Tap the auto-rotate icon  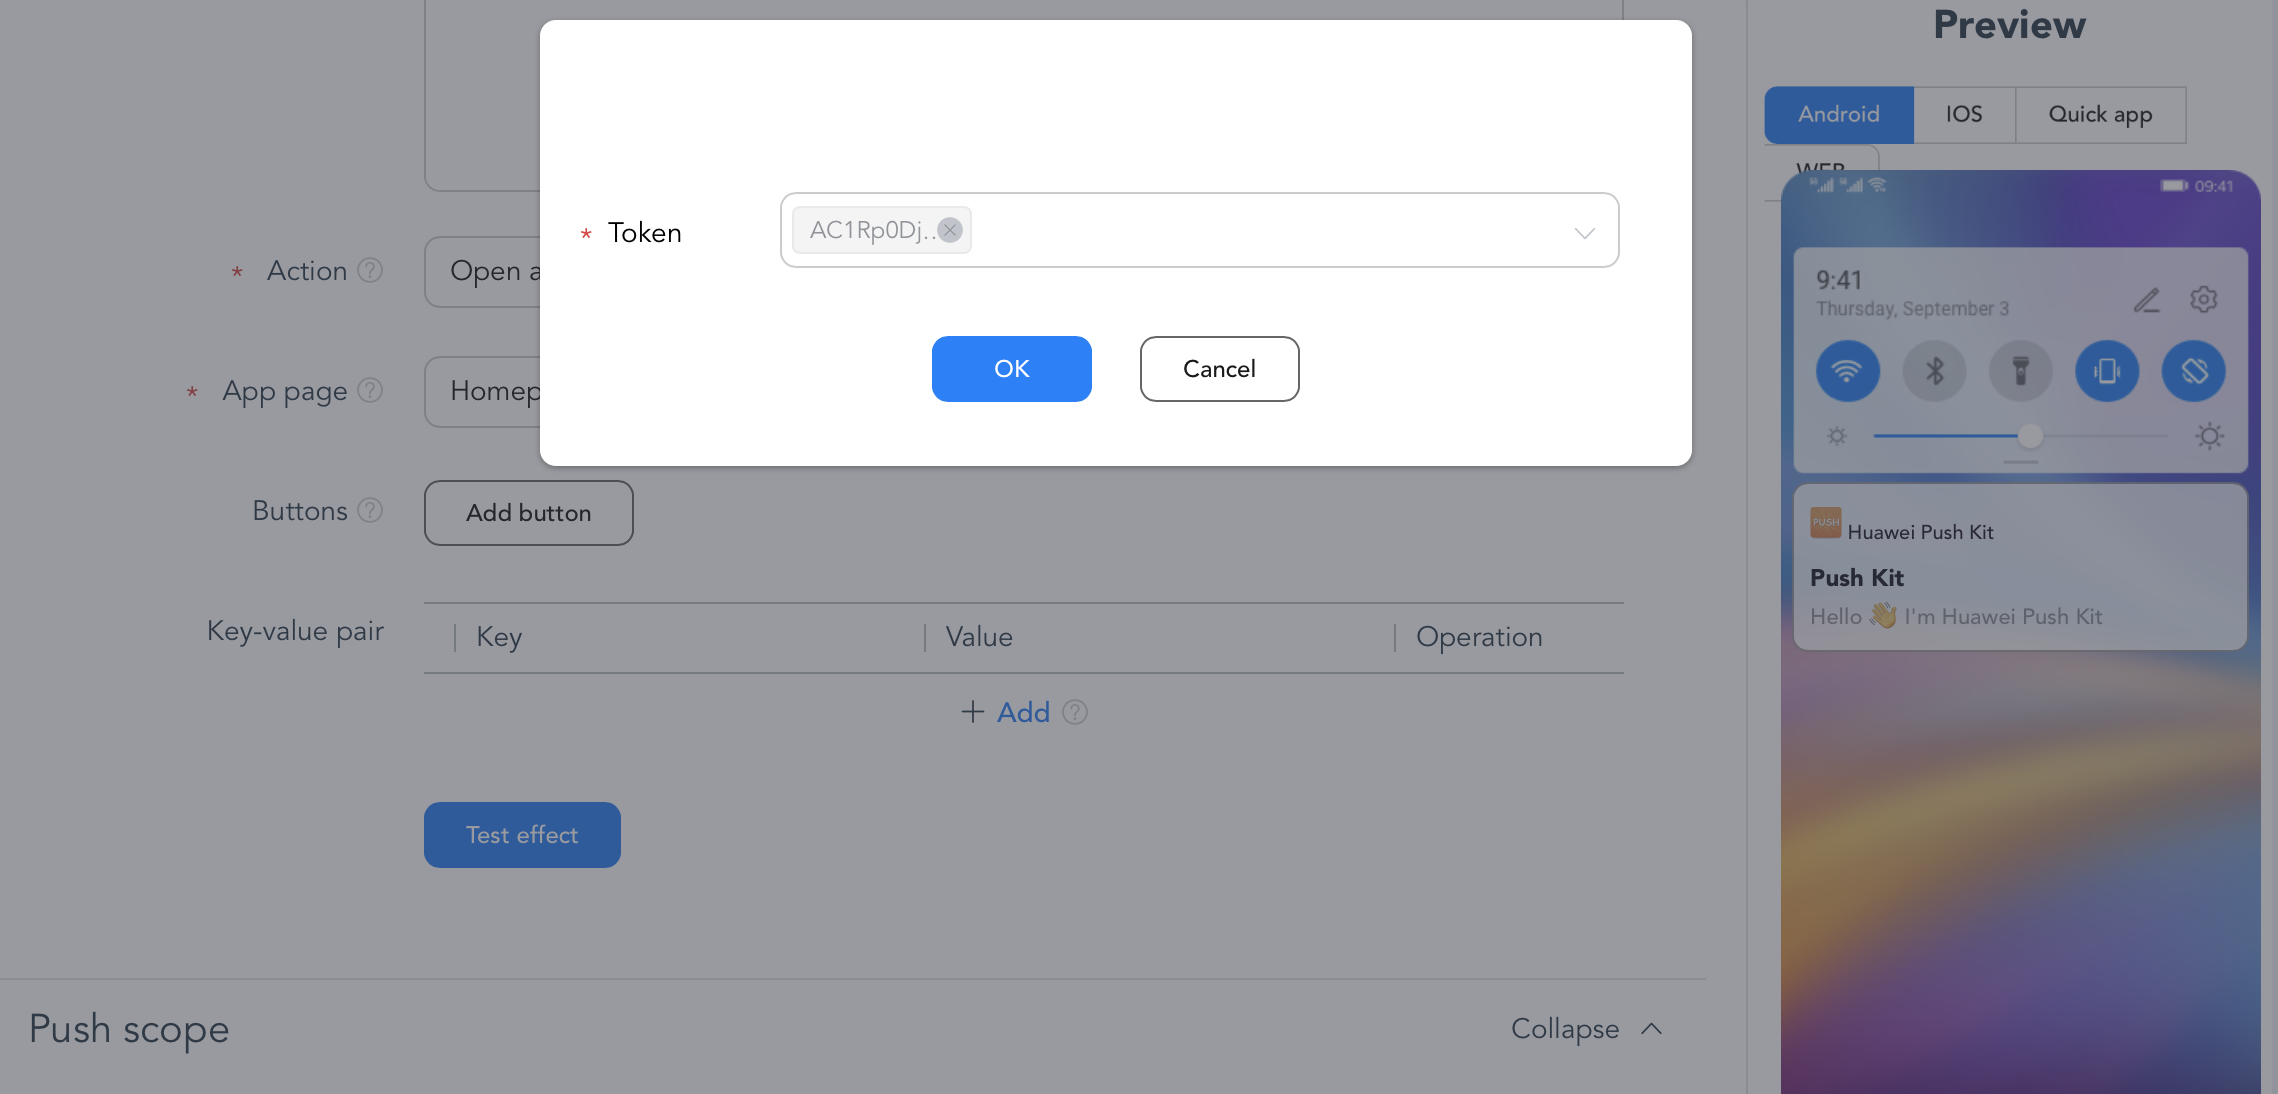2193,371
